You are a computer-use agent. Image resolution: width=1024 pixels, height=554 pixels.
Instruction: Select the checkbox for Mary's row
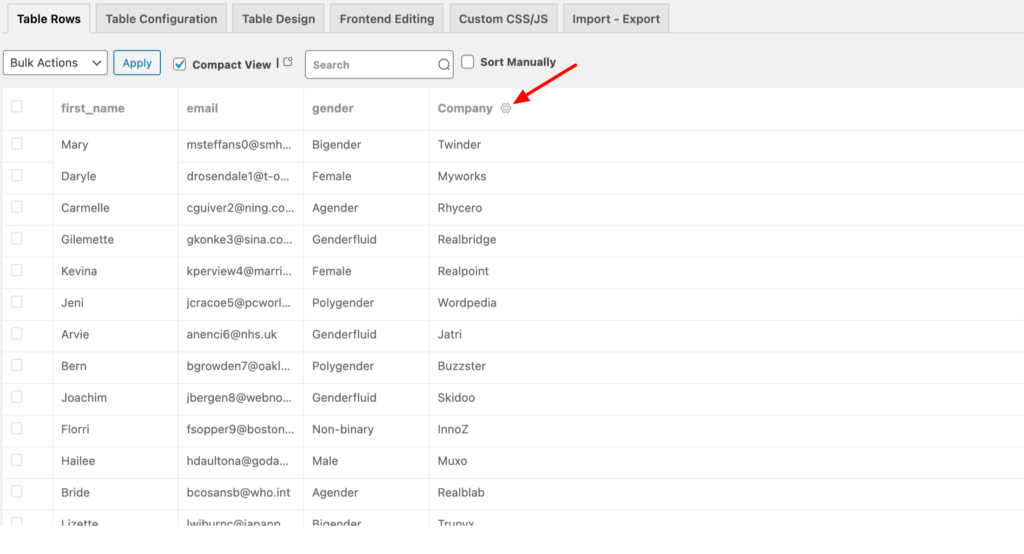(x=16, y=144)
